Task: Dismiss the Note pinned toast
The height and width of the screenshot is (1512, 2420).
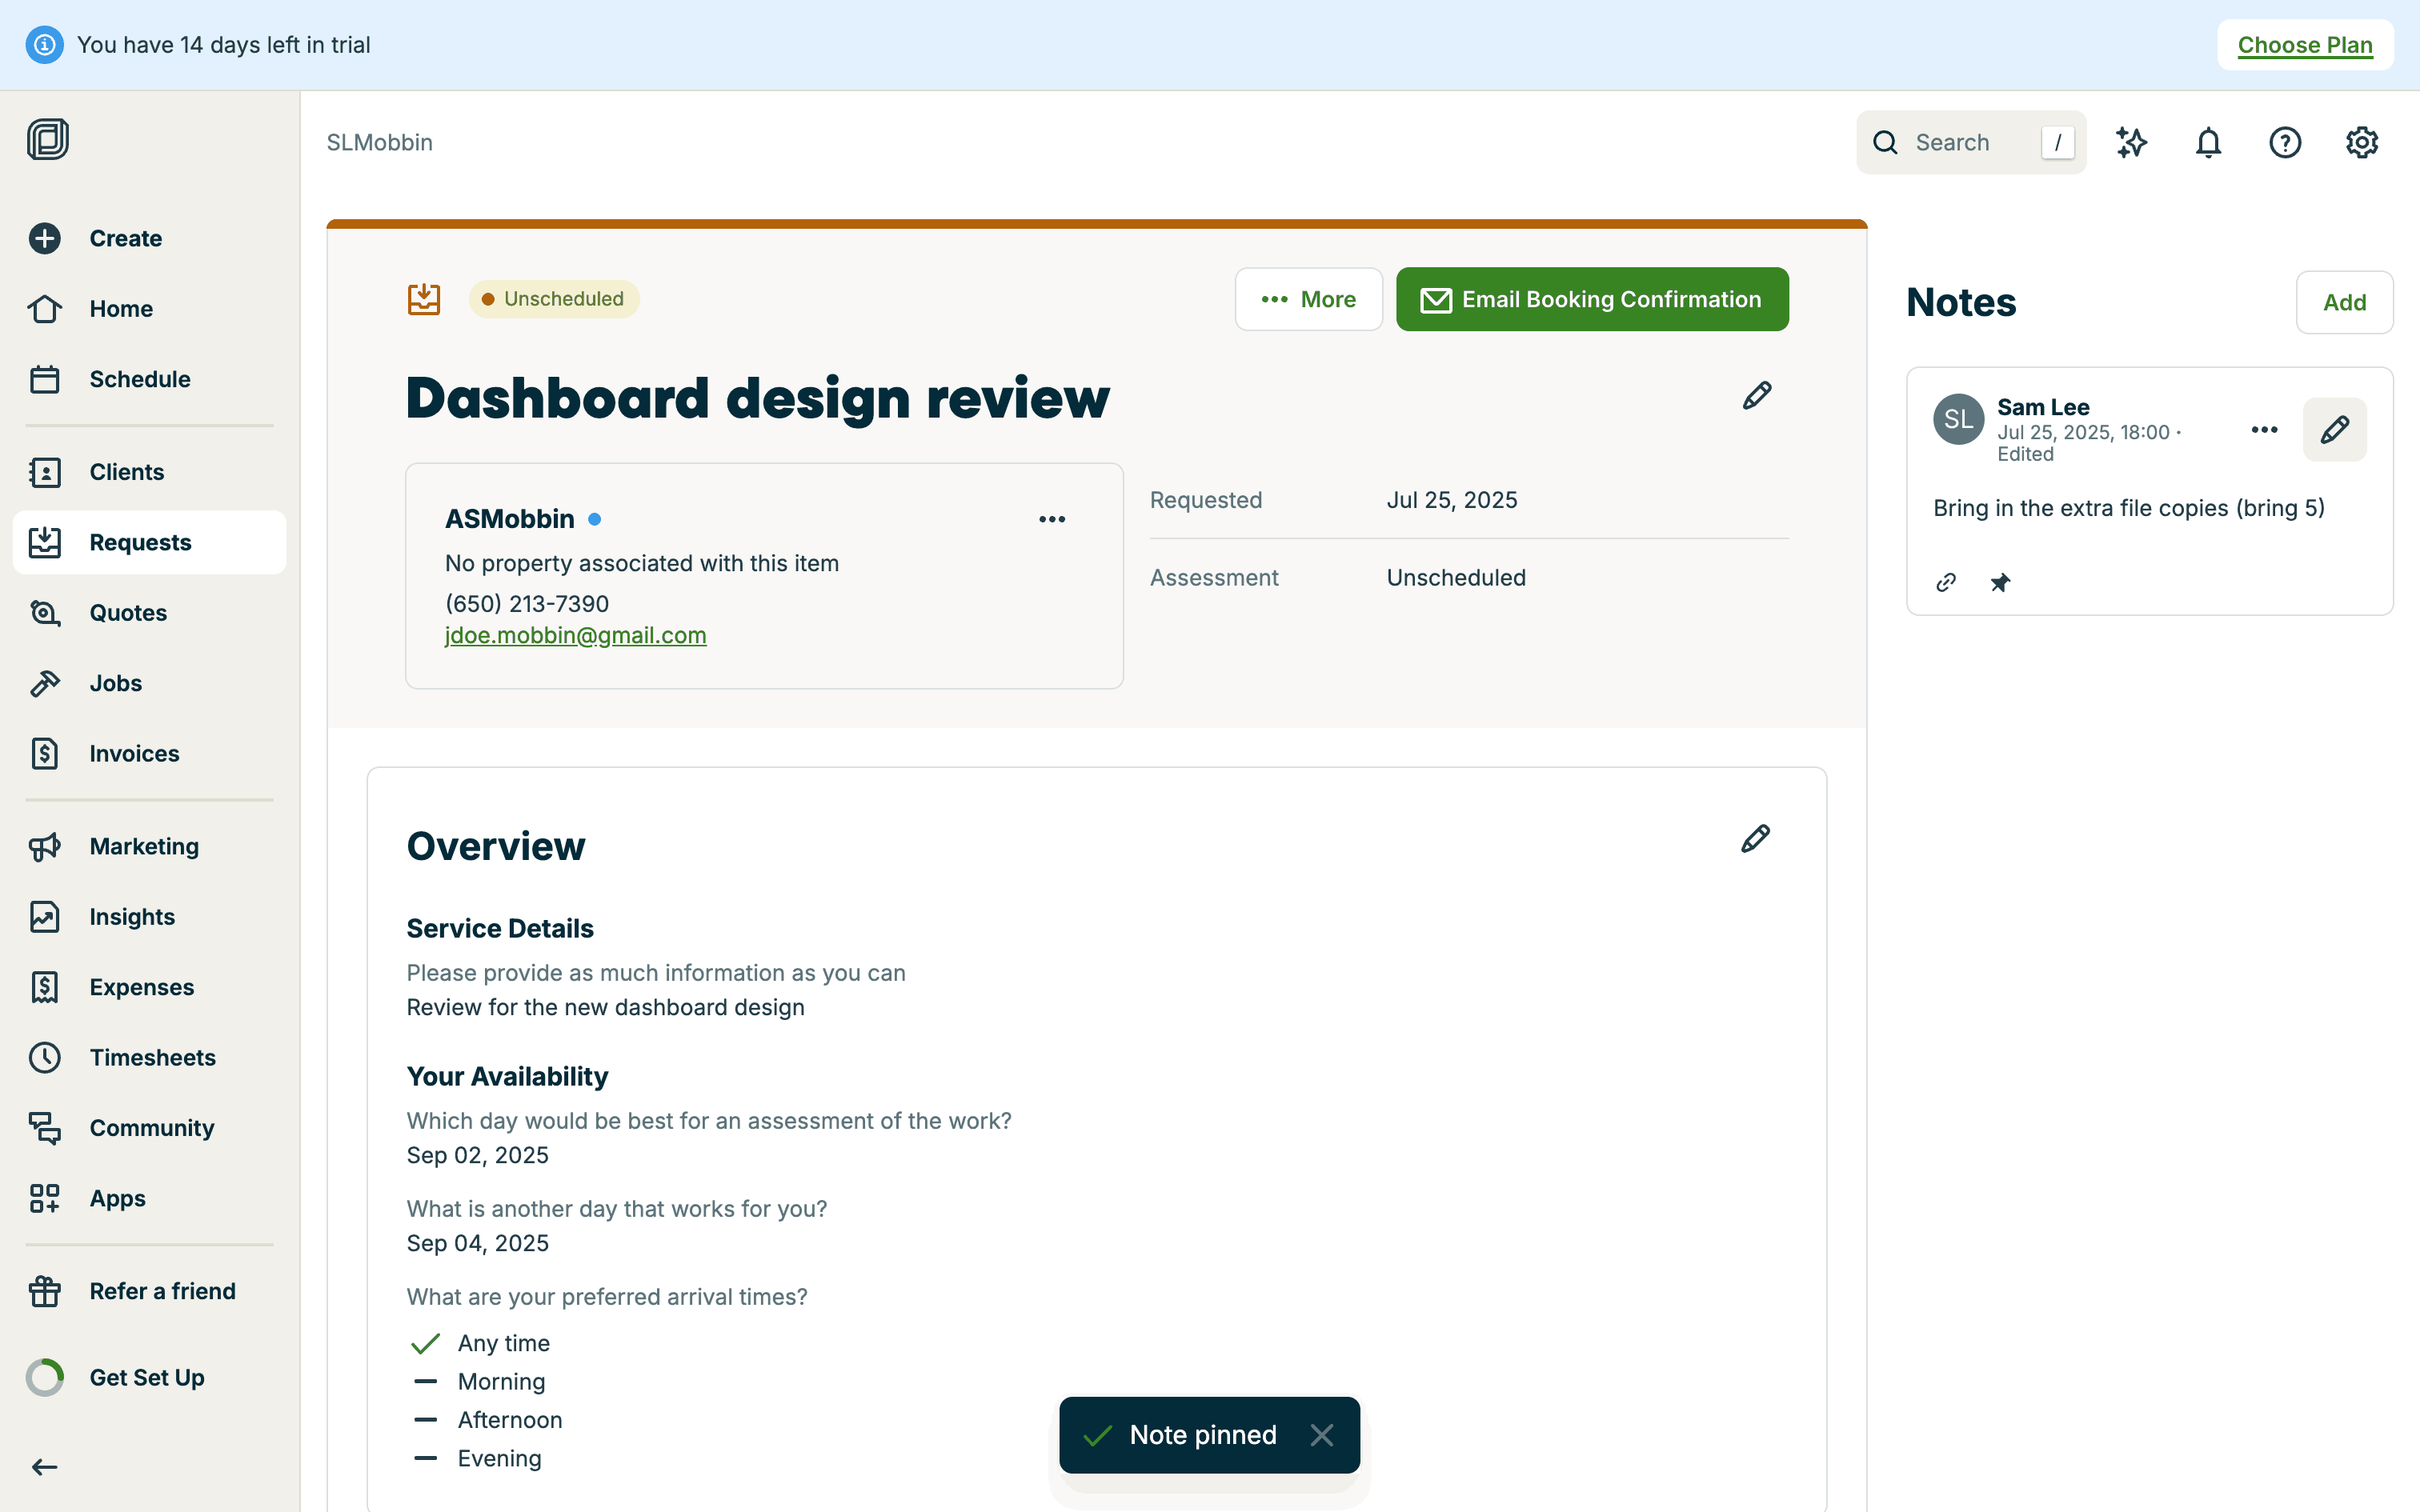Action: point(1322,1435)
